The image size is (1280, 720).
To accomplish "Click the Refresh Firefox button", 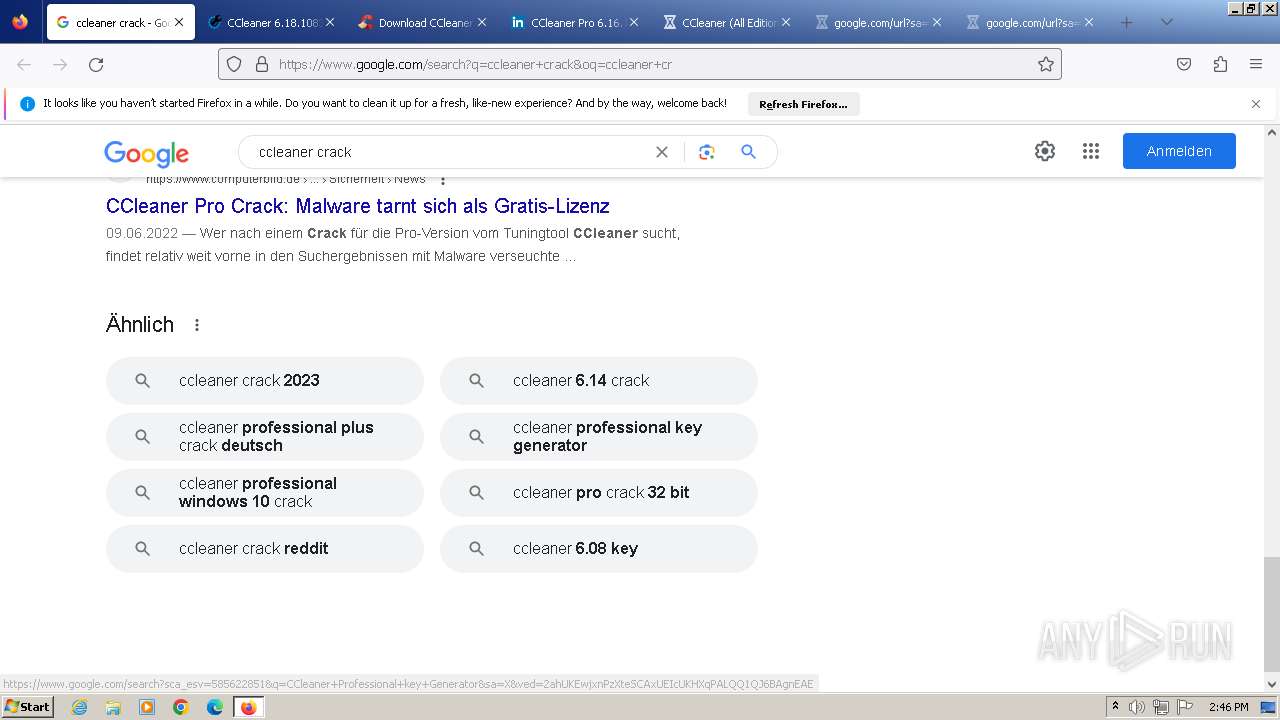I will pos(803,104).
